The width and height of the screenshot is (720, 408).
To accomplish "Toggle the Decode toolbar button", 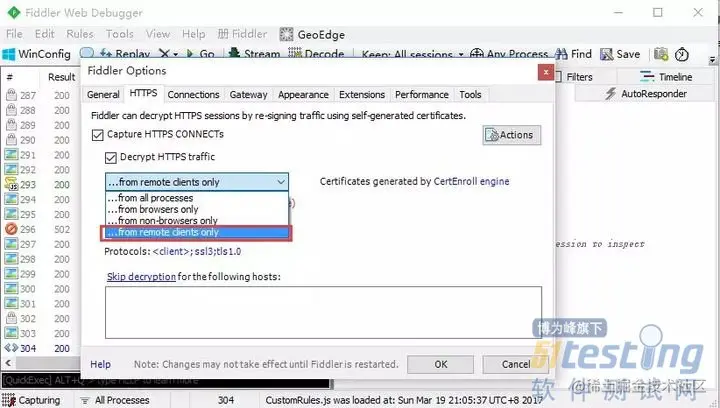I will 316,54.
